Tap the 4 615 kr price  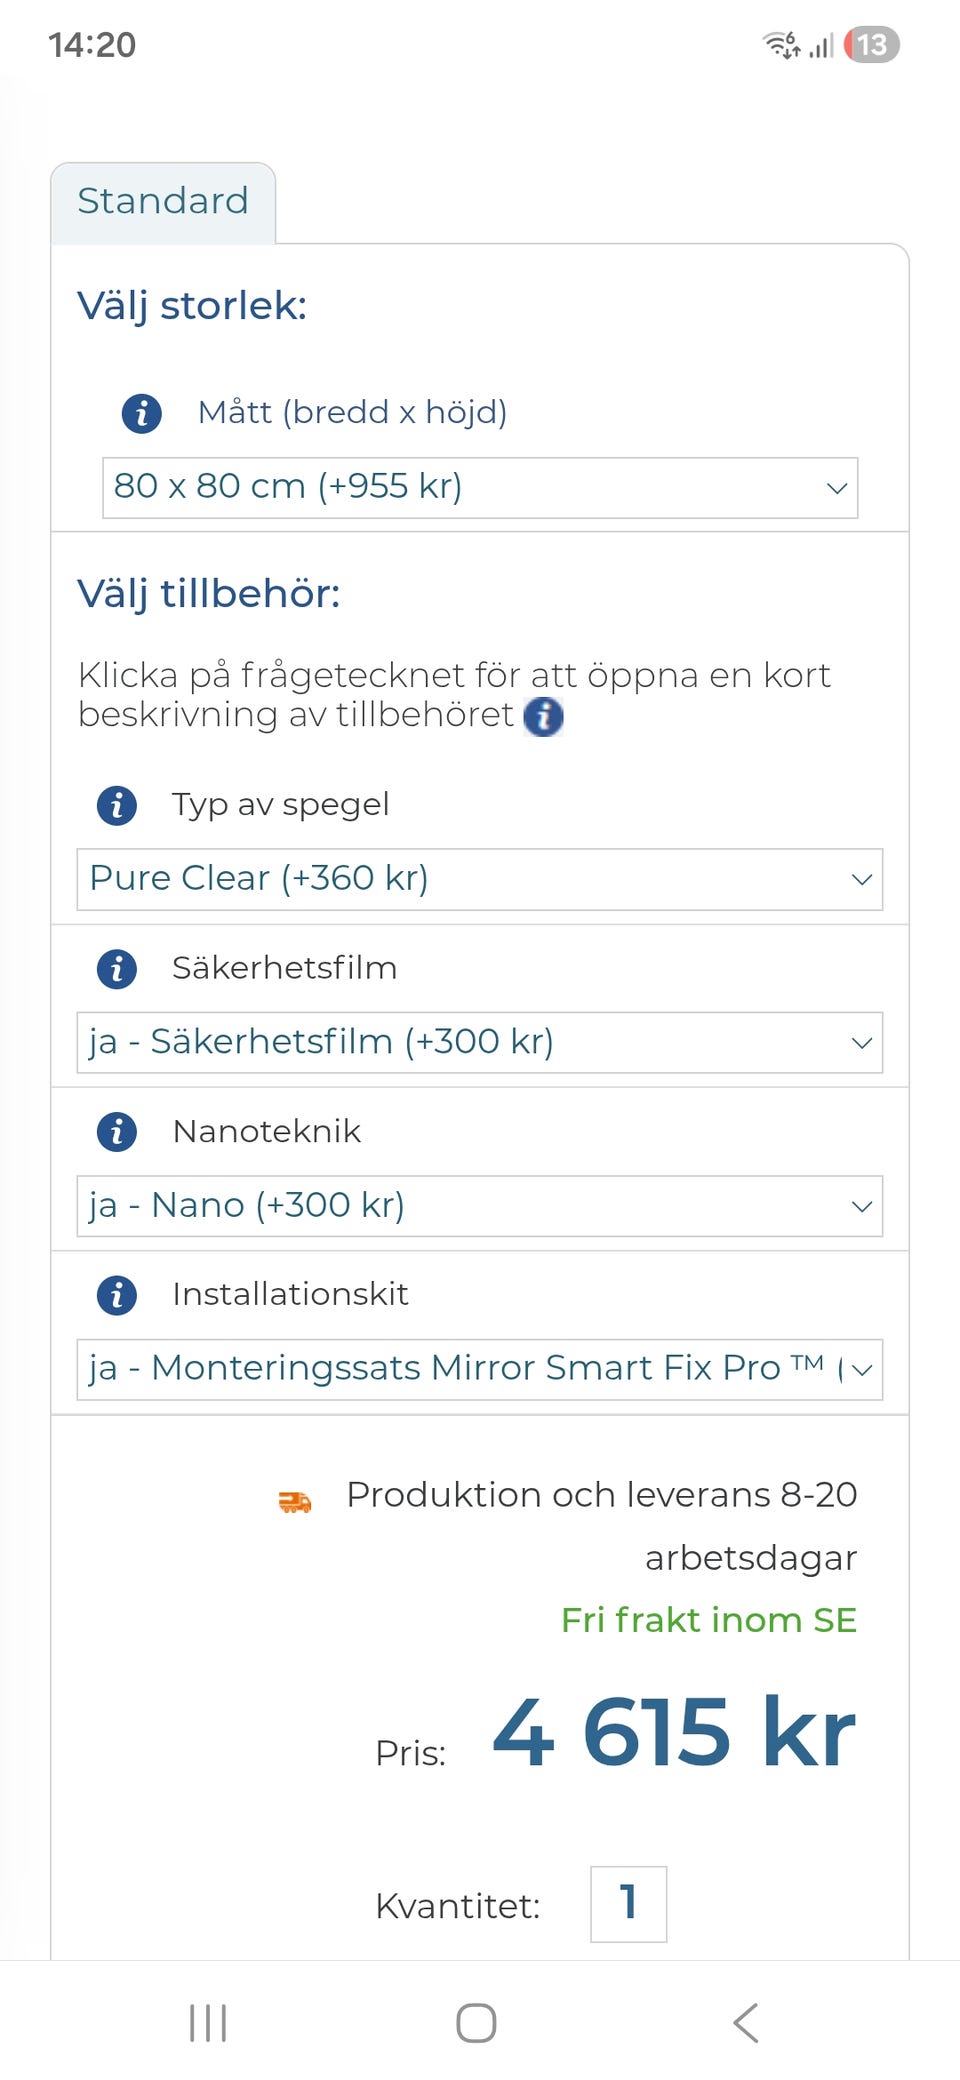click(674, 1732)
